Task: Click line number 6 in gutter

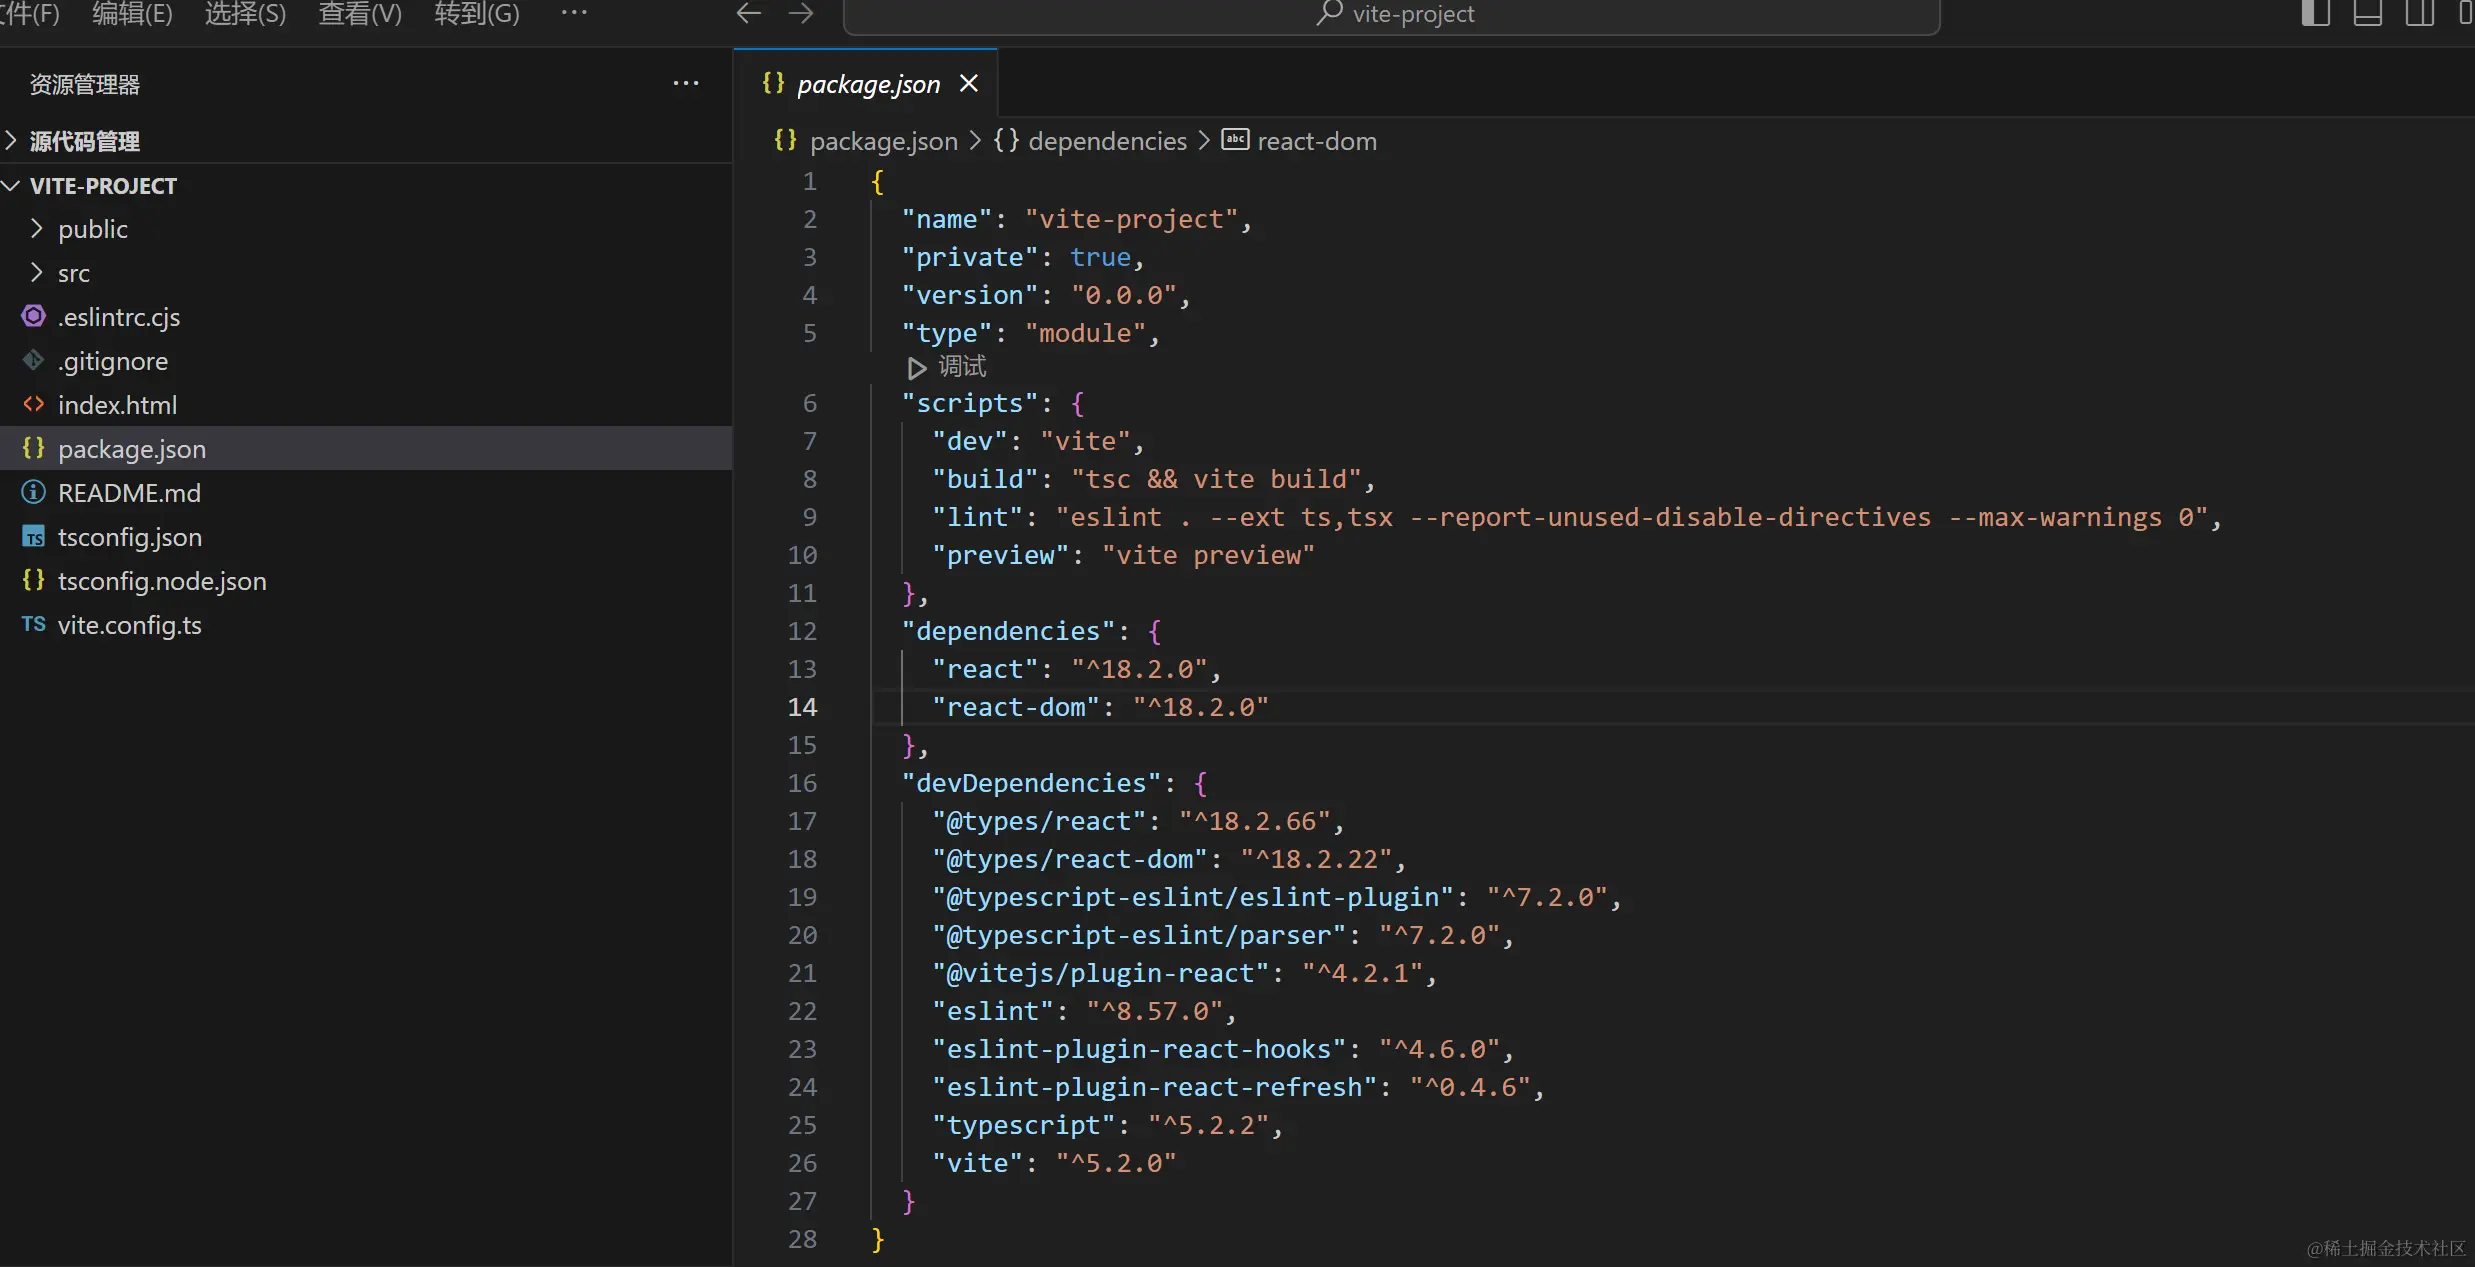Action: click(x=810, y=403)
